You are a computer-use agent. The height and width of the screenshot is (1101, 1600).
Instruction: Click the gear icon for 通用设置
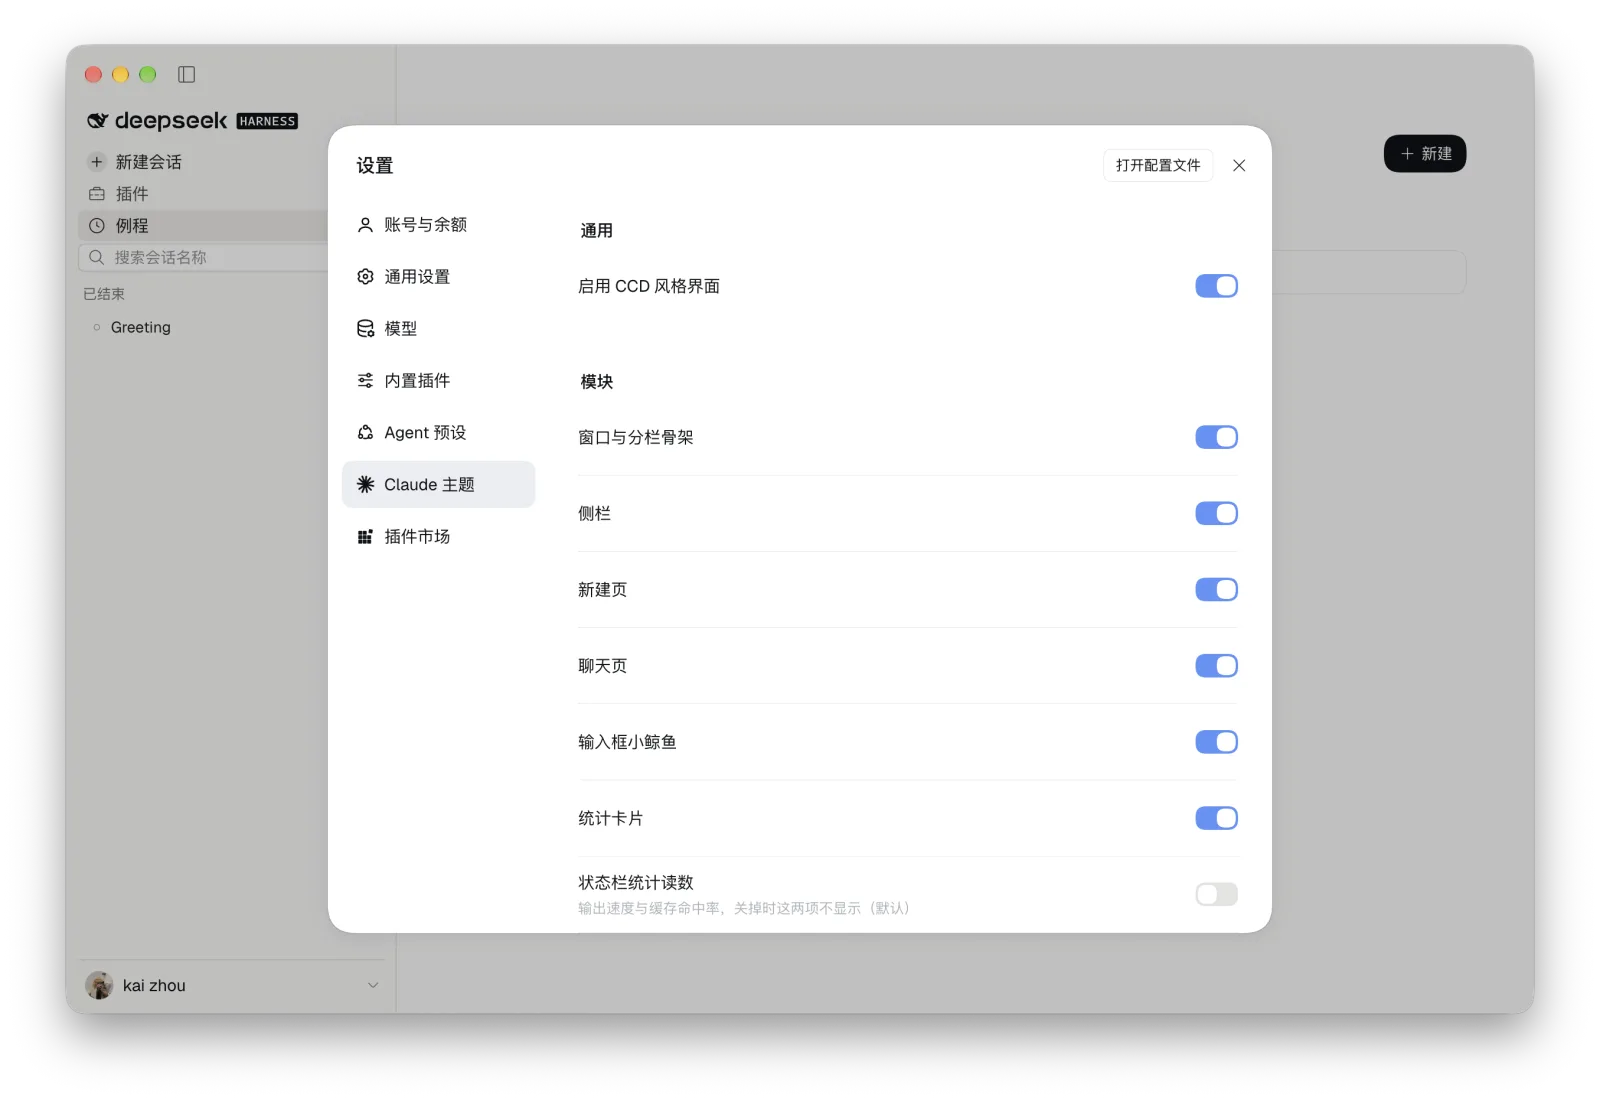pos(365,276)
